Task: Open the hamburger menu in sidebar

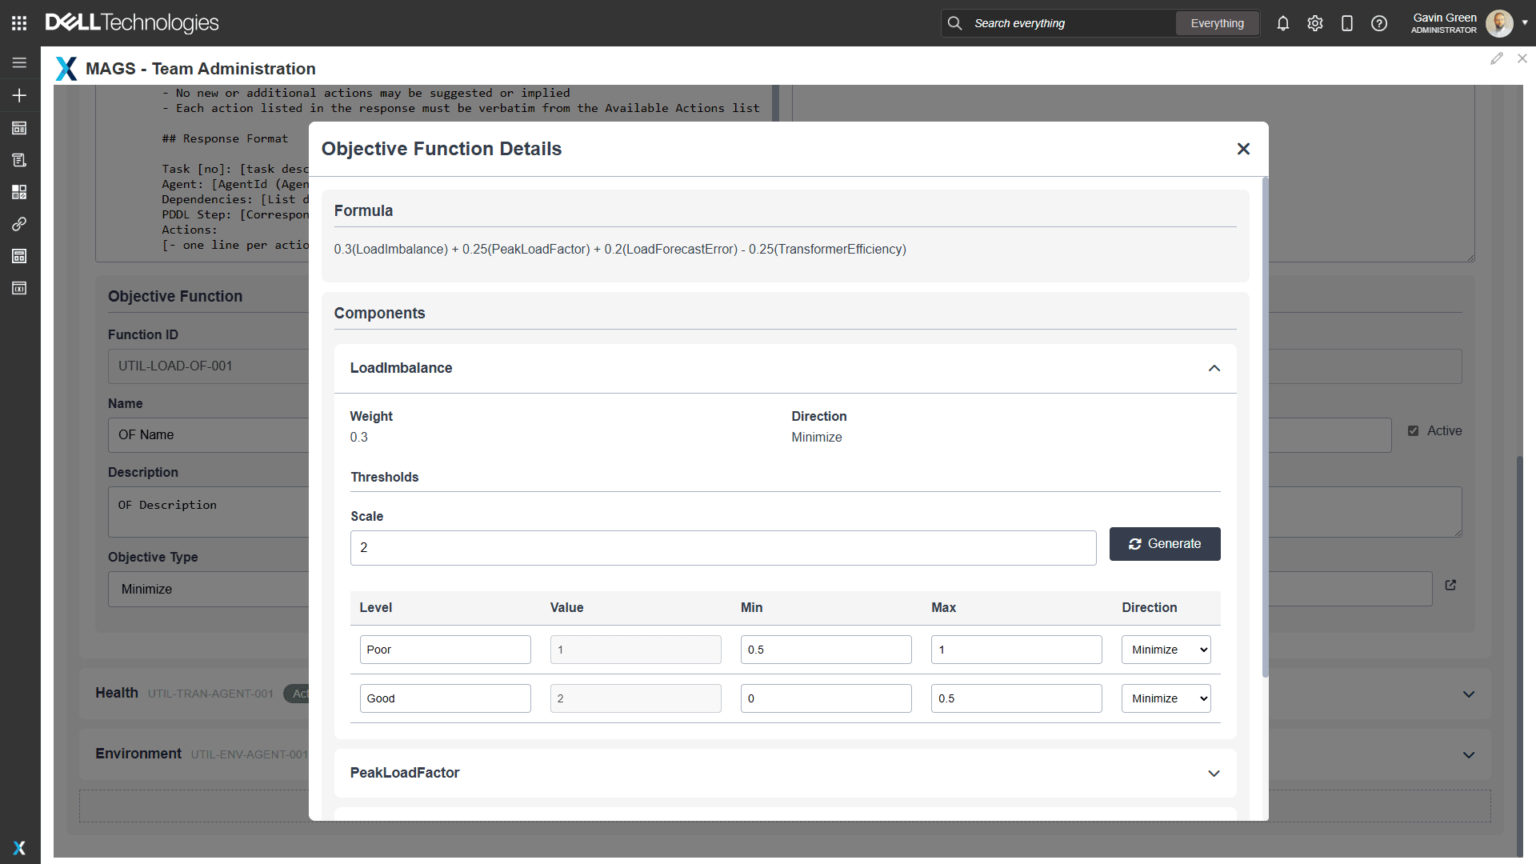Action: pos(19,62)
